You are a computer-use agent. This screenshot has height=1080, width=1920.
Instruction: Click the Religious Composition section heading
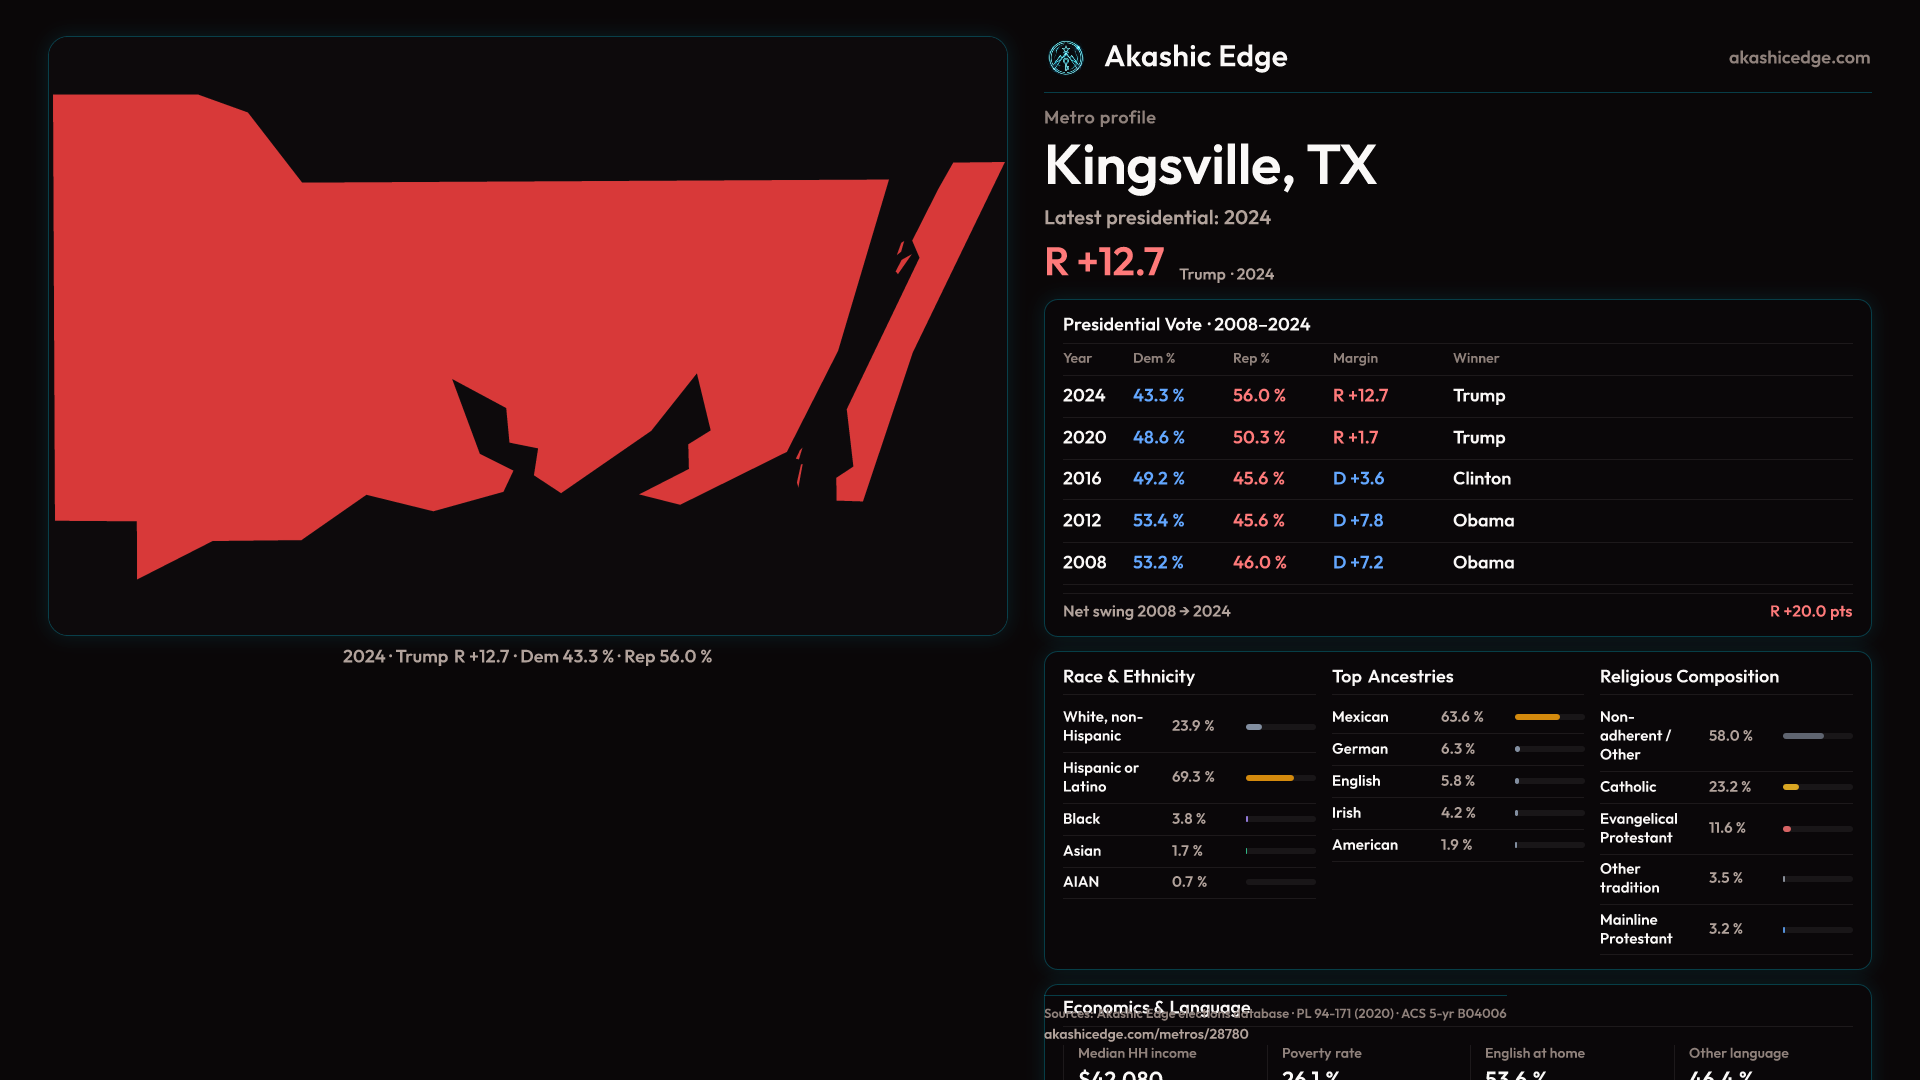[1688, 677]
